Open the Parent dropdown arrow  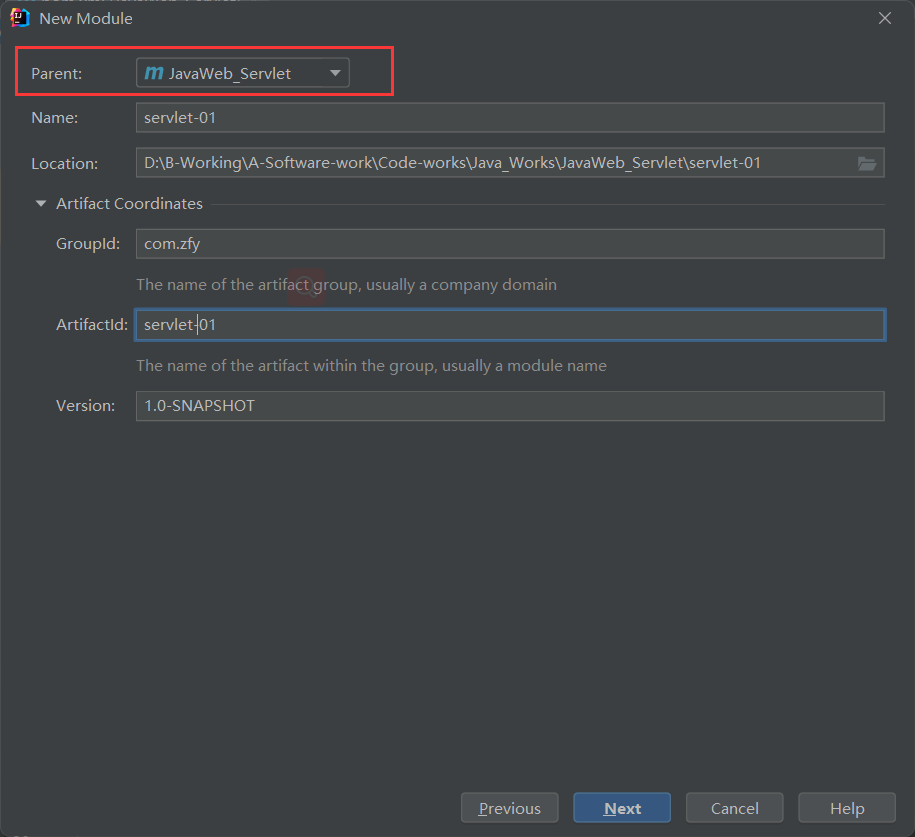coord(335,73)
